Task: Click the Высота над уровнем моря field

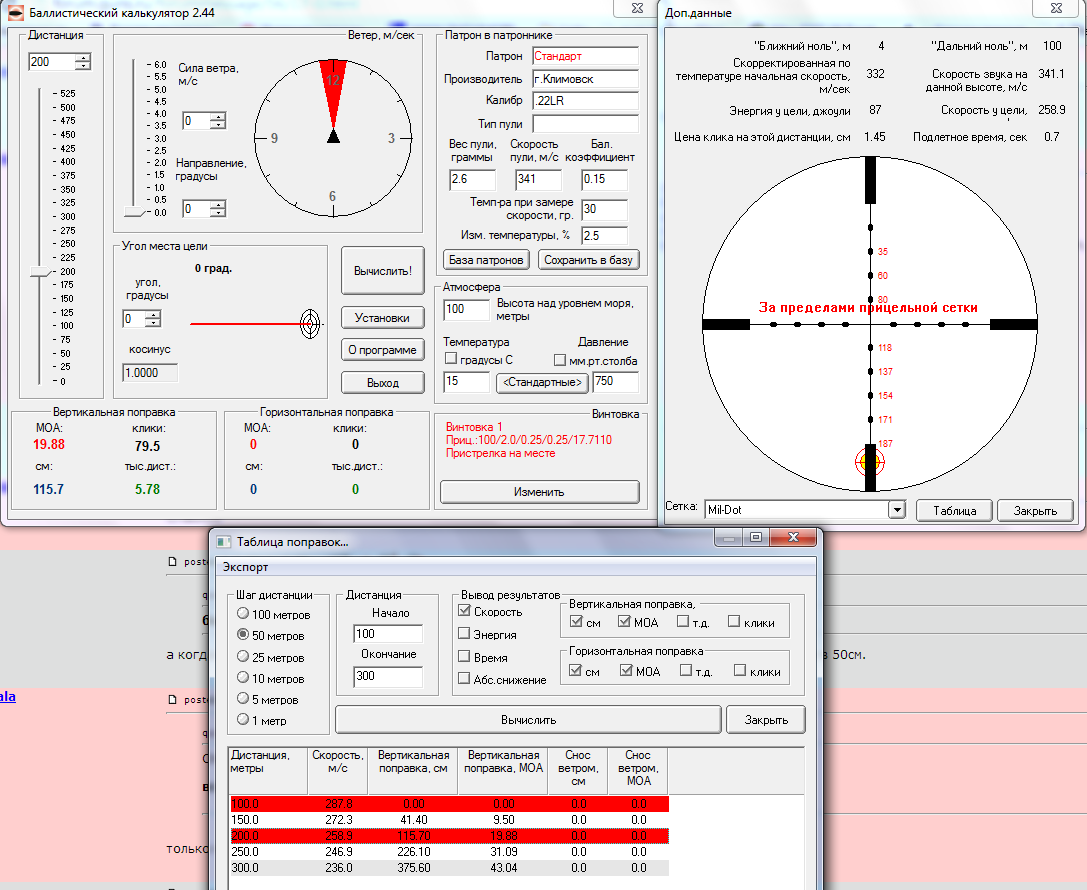Action: click(x=466, y=309)
